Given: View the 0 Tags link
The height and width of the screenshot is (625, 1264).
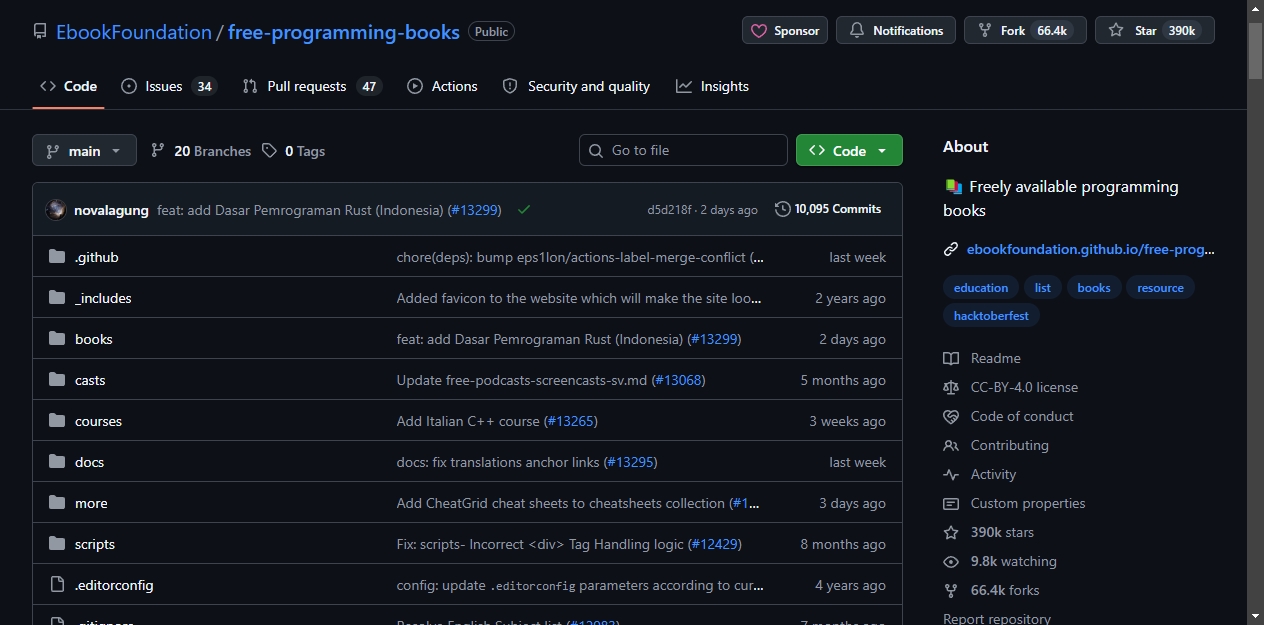Looking at the screenshot, I should click(294, 151).
